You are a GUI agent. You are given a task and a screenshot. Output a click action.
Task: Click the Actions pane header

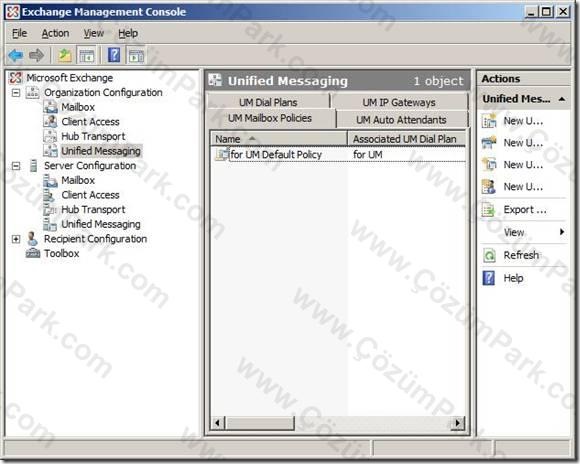pos(523,78)
